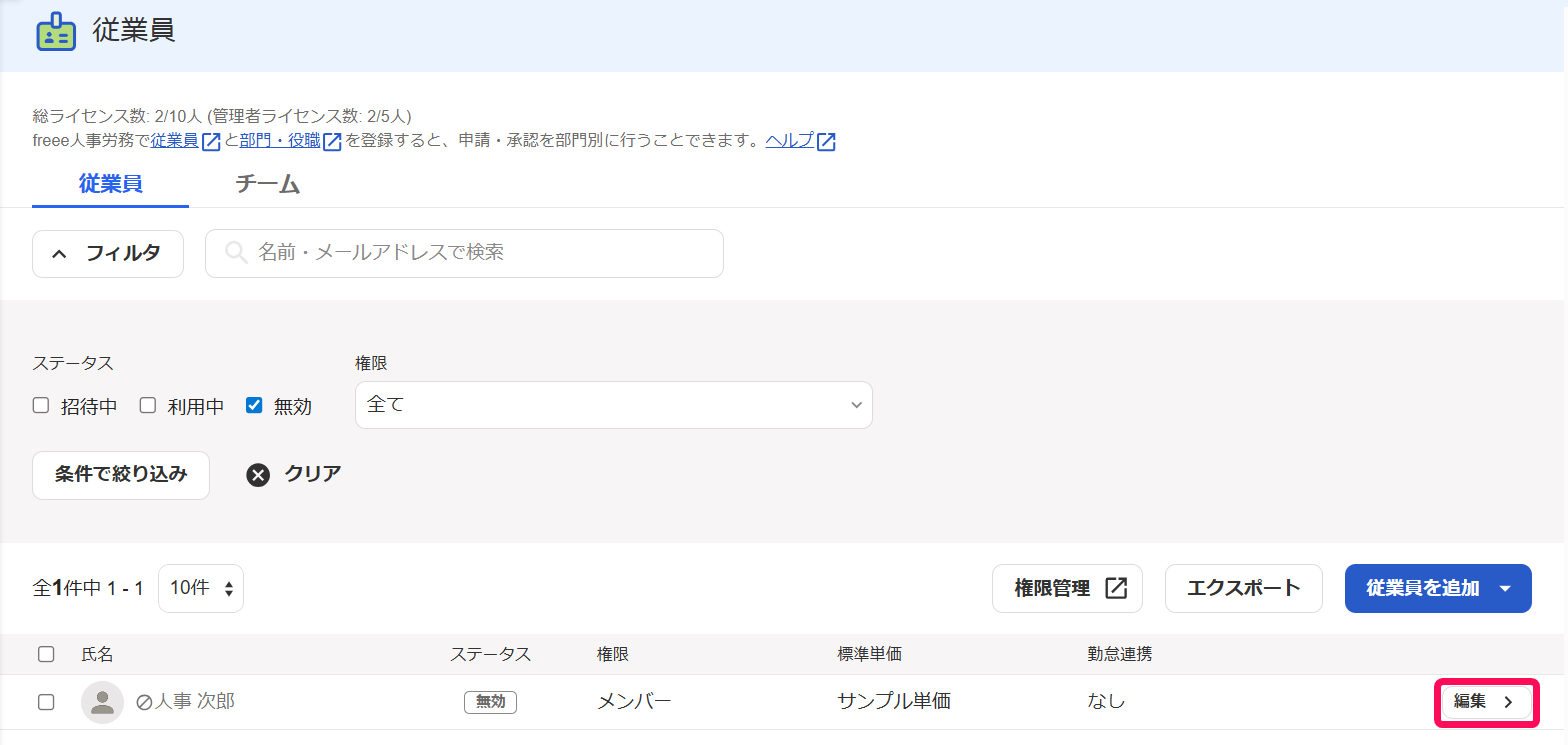The image size is (1568, 745).
Task: Click the なし value in the 勤怠連携 column
Action: 1106,702
